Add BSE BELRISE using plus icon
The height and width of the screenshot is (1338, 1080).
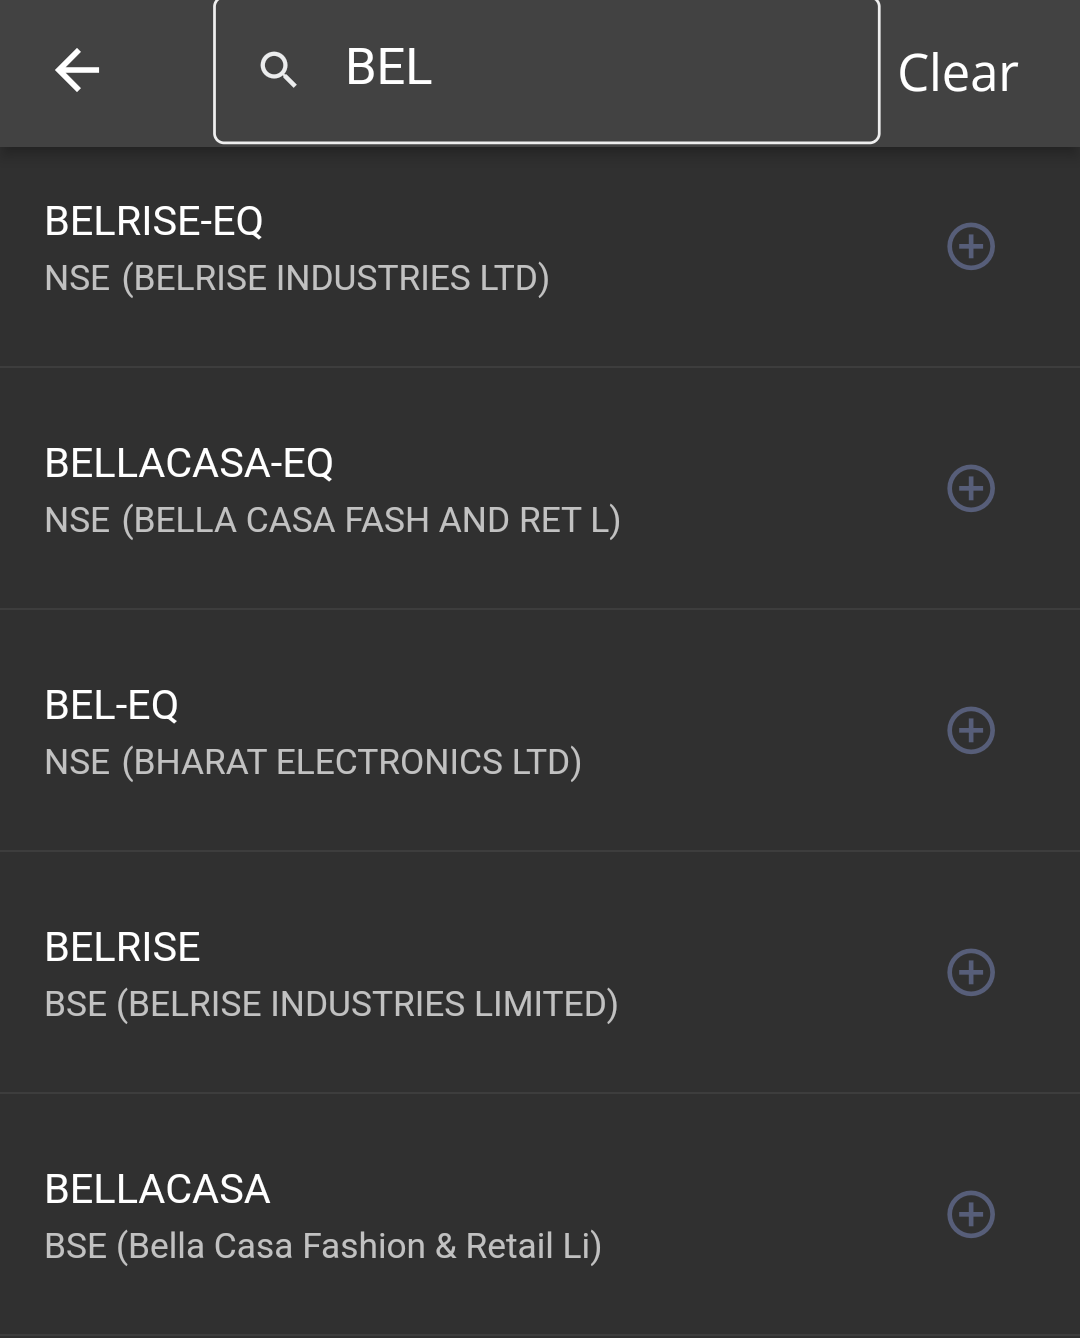pos(970,973)
